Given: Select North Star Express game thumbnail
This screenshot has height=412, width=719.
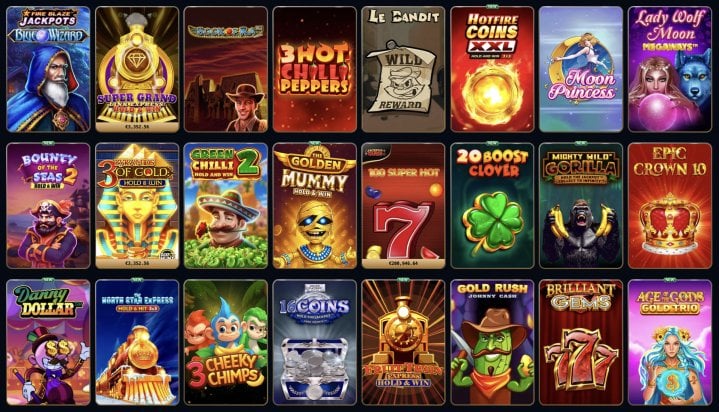Looking at the screenshot, I should point(137,342).
